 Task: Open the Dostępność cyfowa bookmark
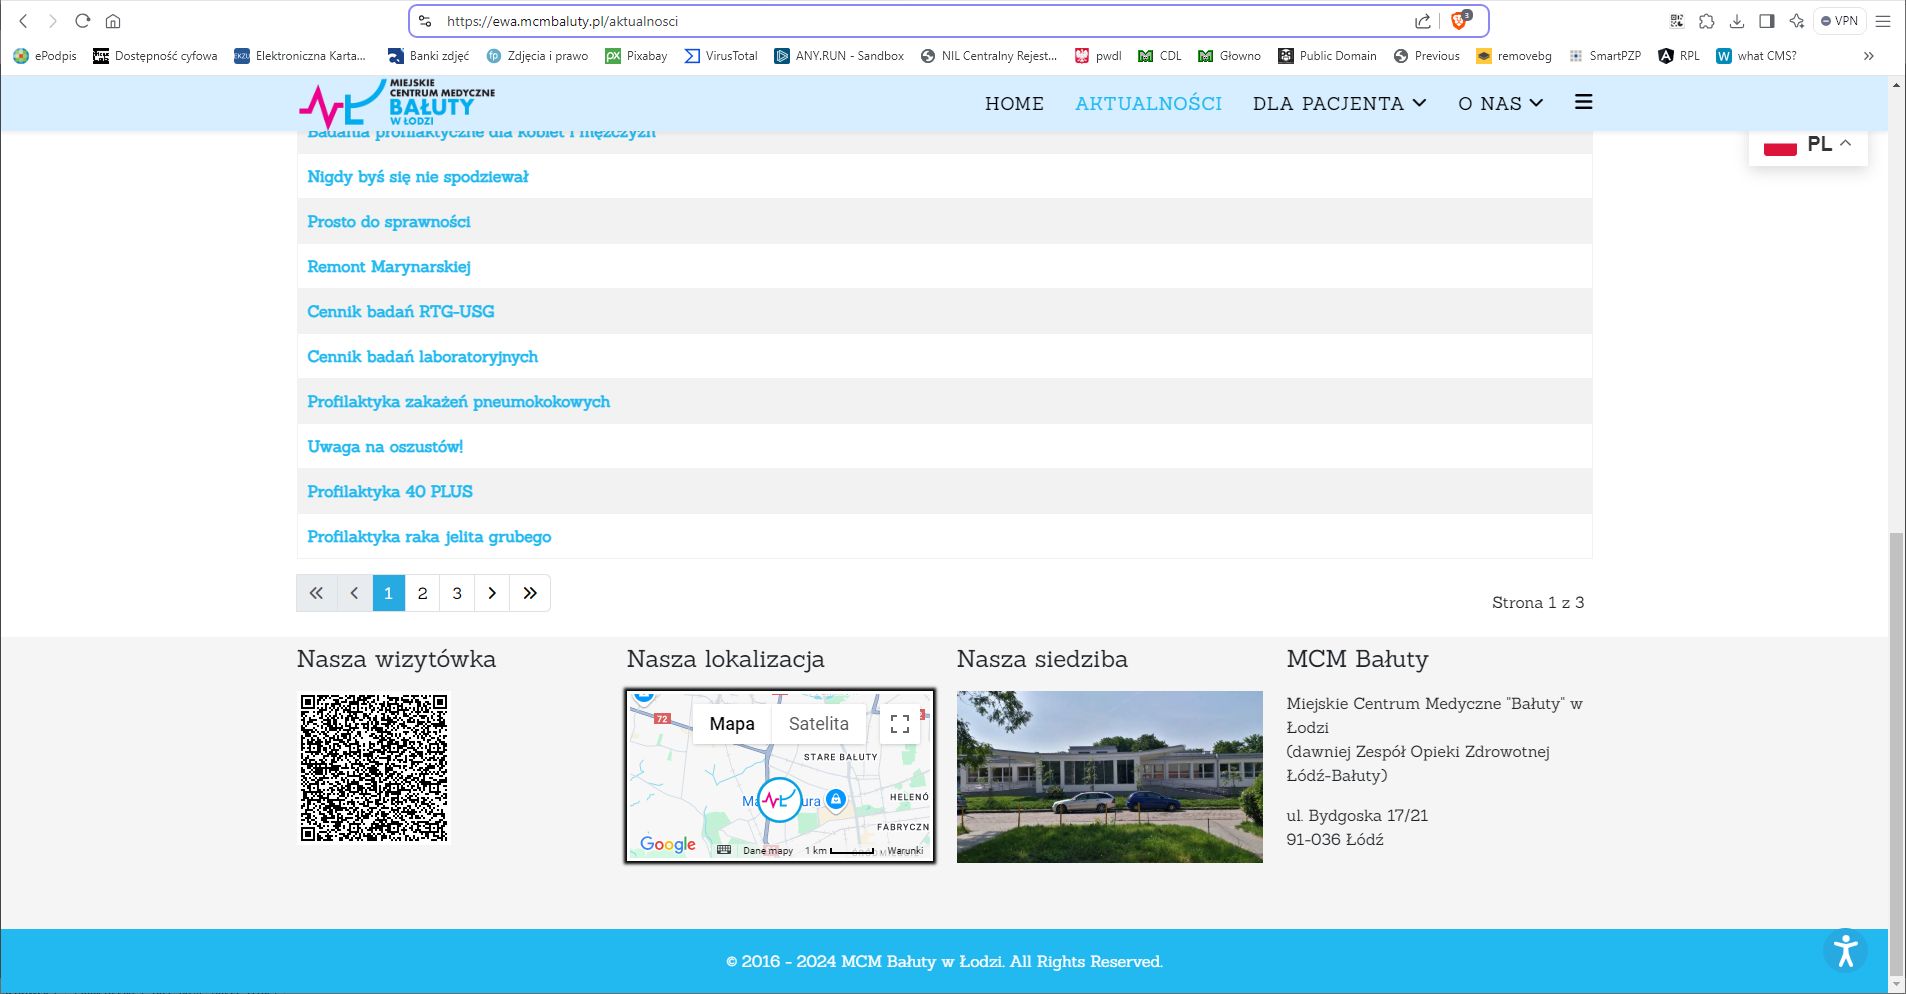pos(155,56)
